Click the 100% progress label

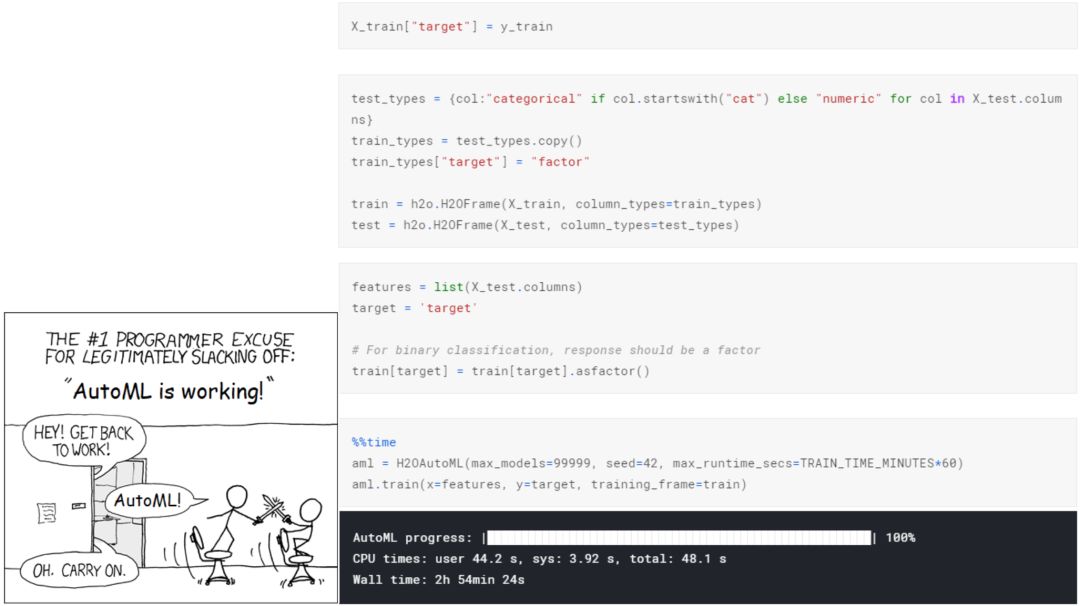point(900,538)
